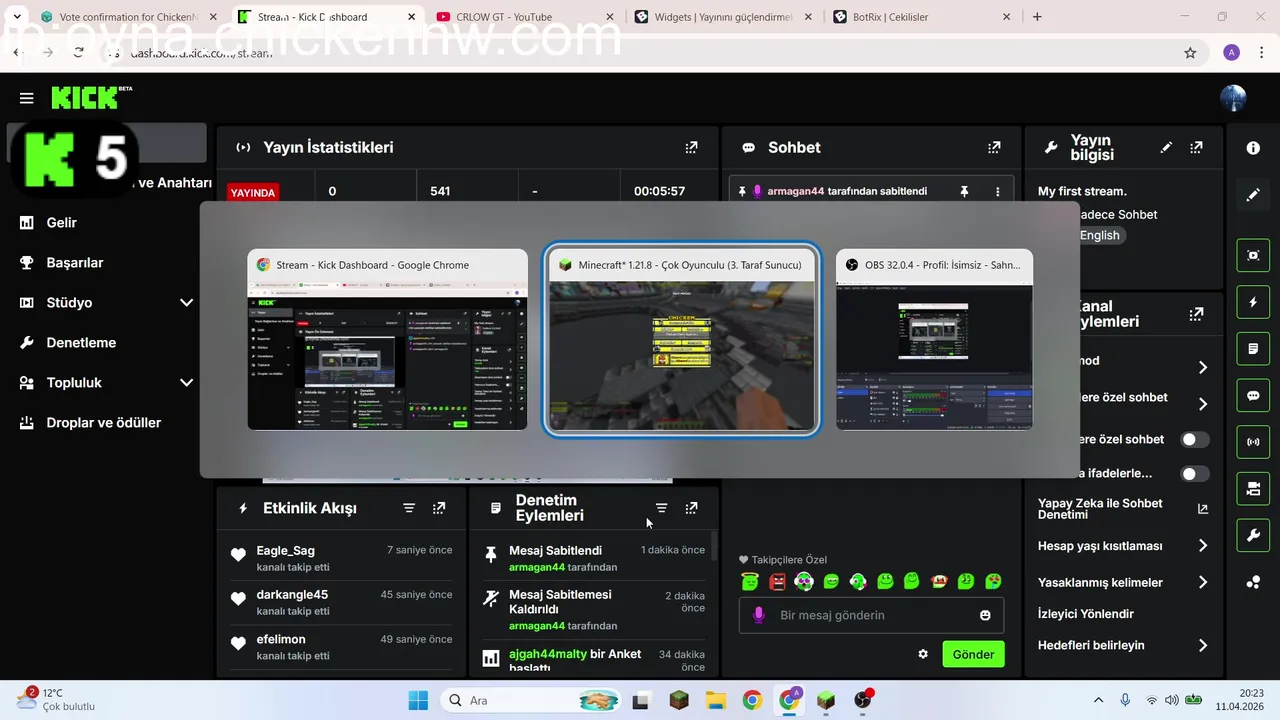
Task: Open the Windows Start menu
Action: (x=418, y=700)
